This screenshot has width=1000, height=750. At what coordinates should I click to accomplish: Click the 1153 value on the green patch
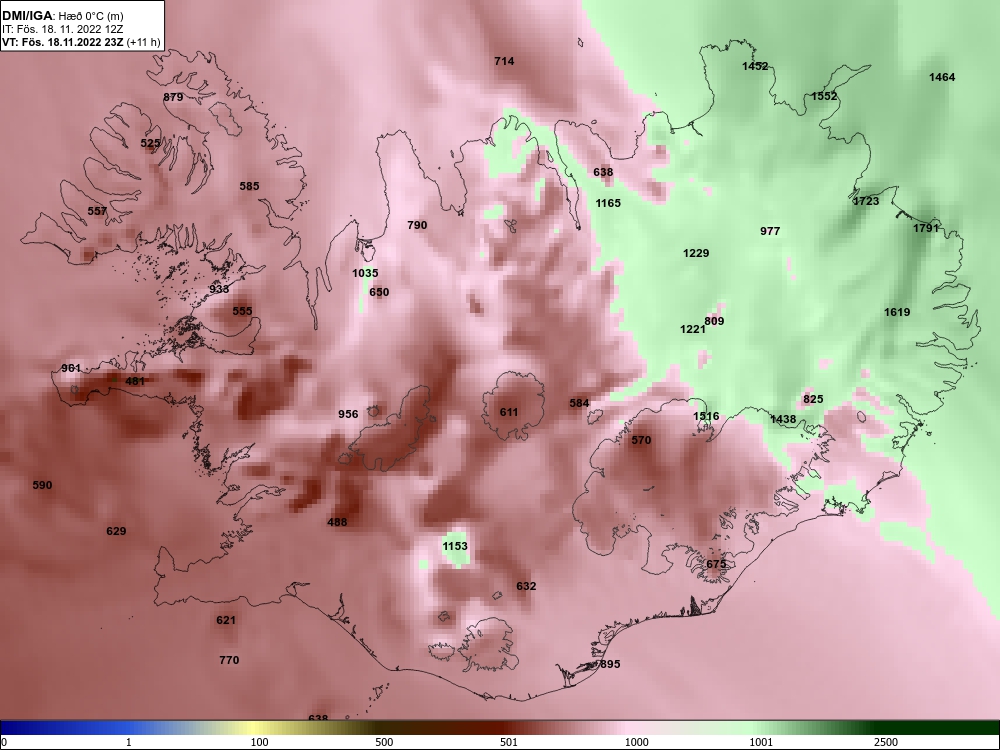(x=455, y=546)
